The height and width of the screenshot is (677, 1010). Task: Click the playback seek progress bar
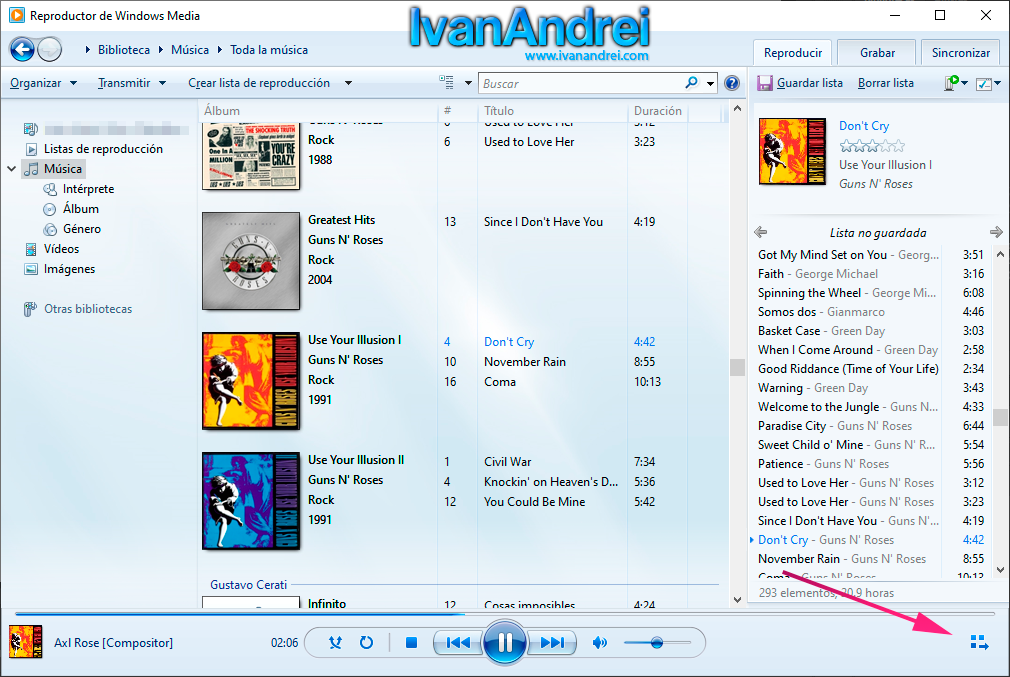[x=505, y=614]
